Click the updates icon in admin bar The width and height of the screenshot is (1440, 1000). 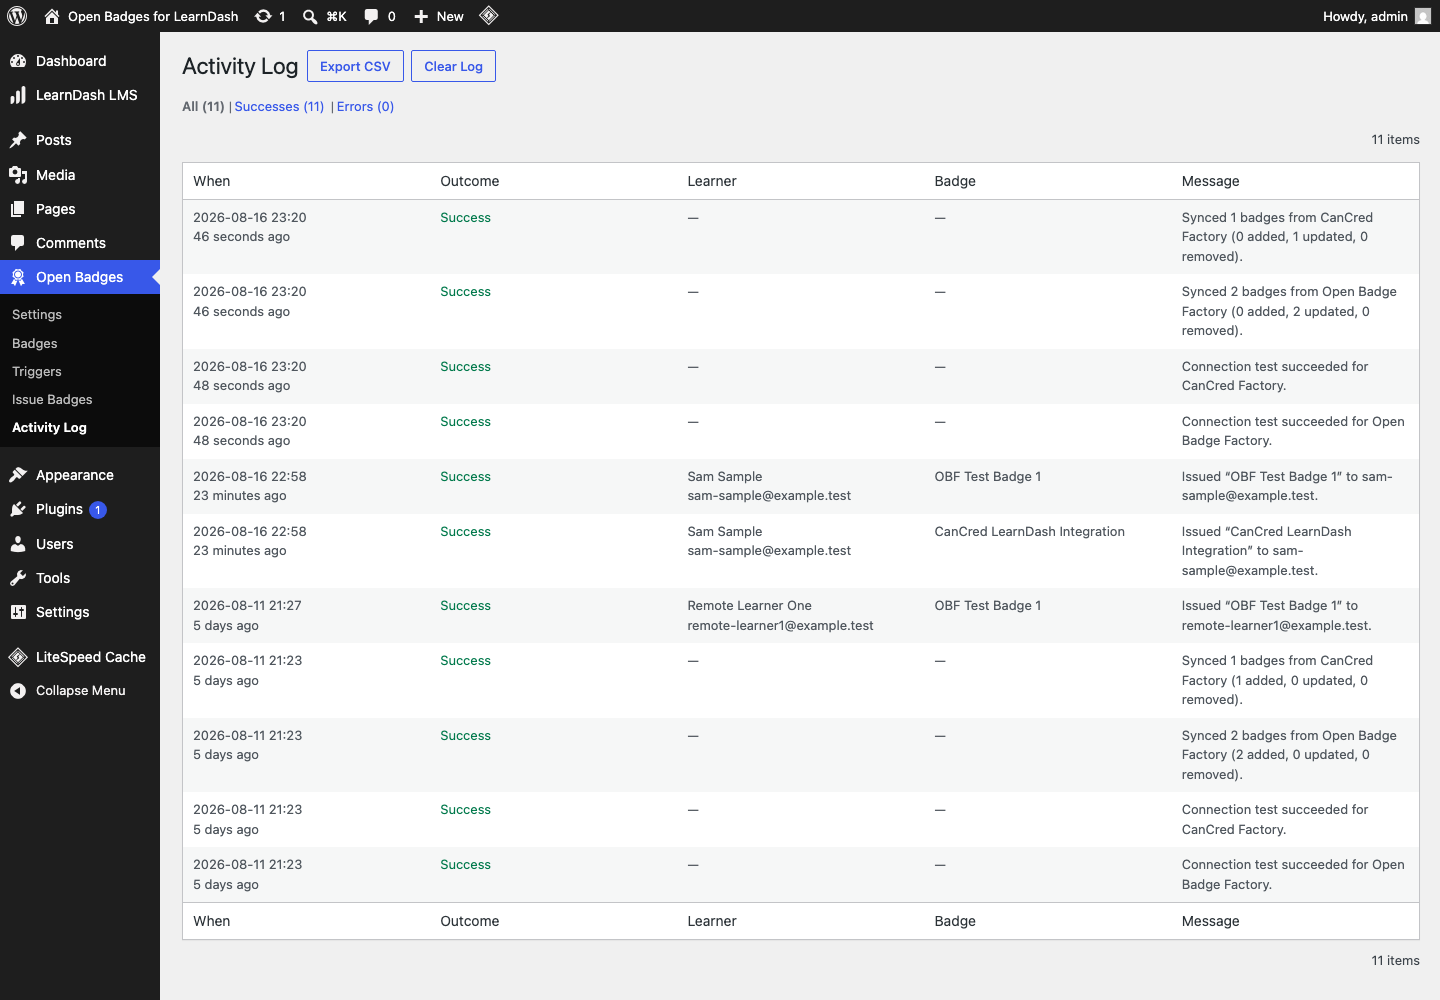[263, 16]
